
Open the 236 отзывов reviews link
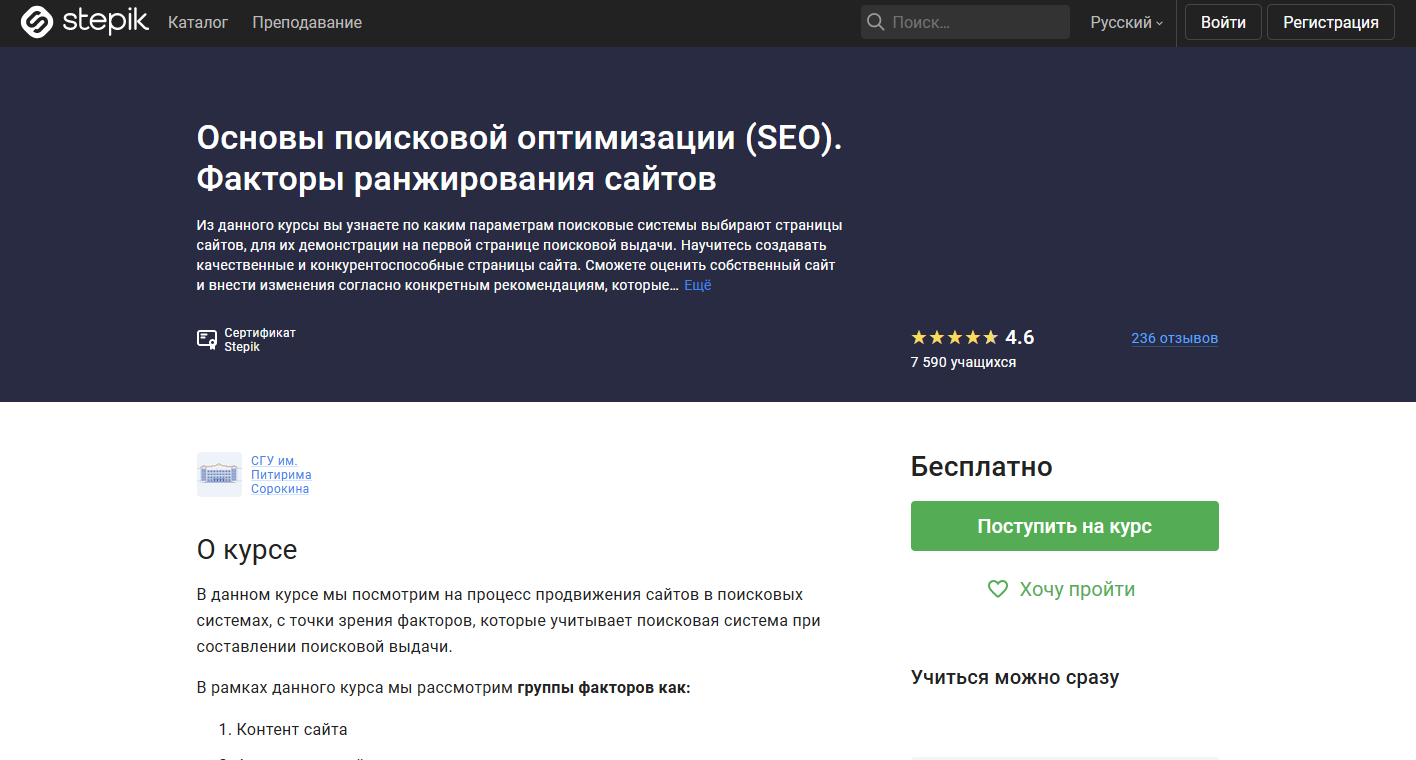[1174, 338]
